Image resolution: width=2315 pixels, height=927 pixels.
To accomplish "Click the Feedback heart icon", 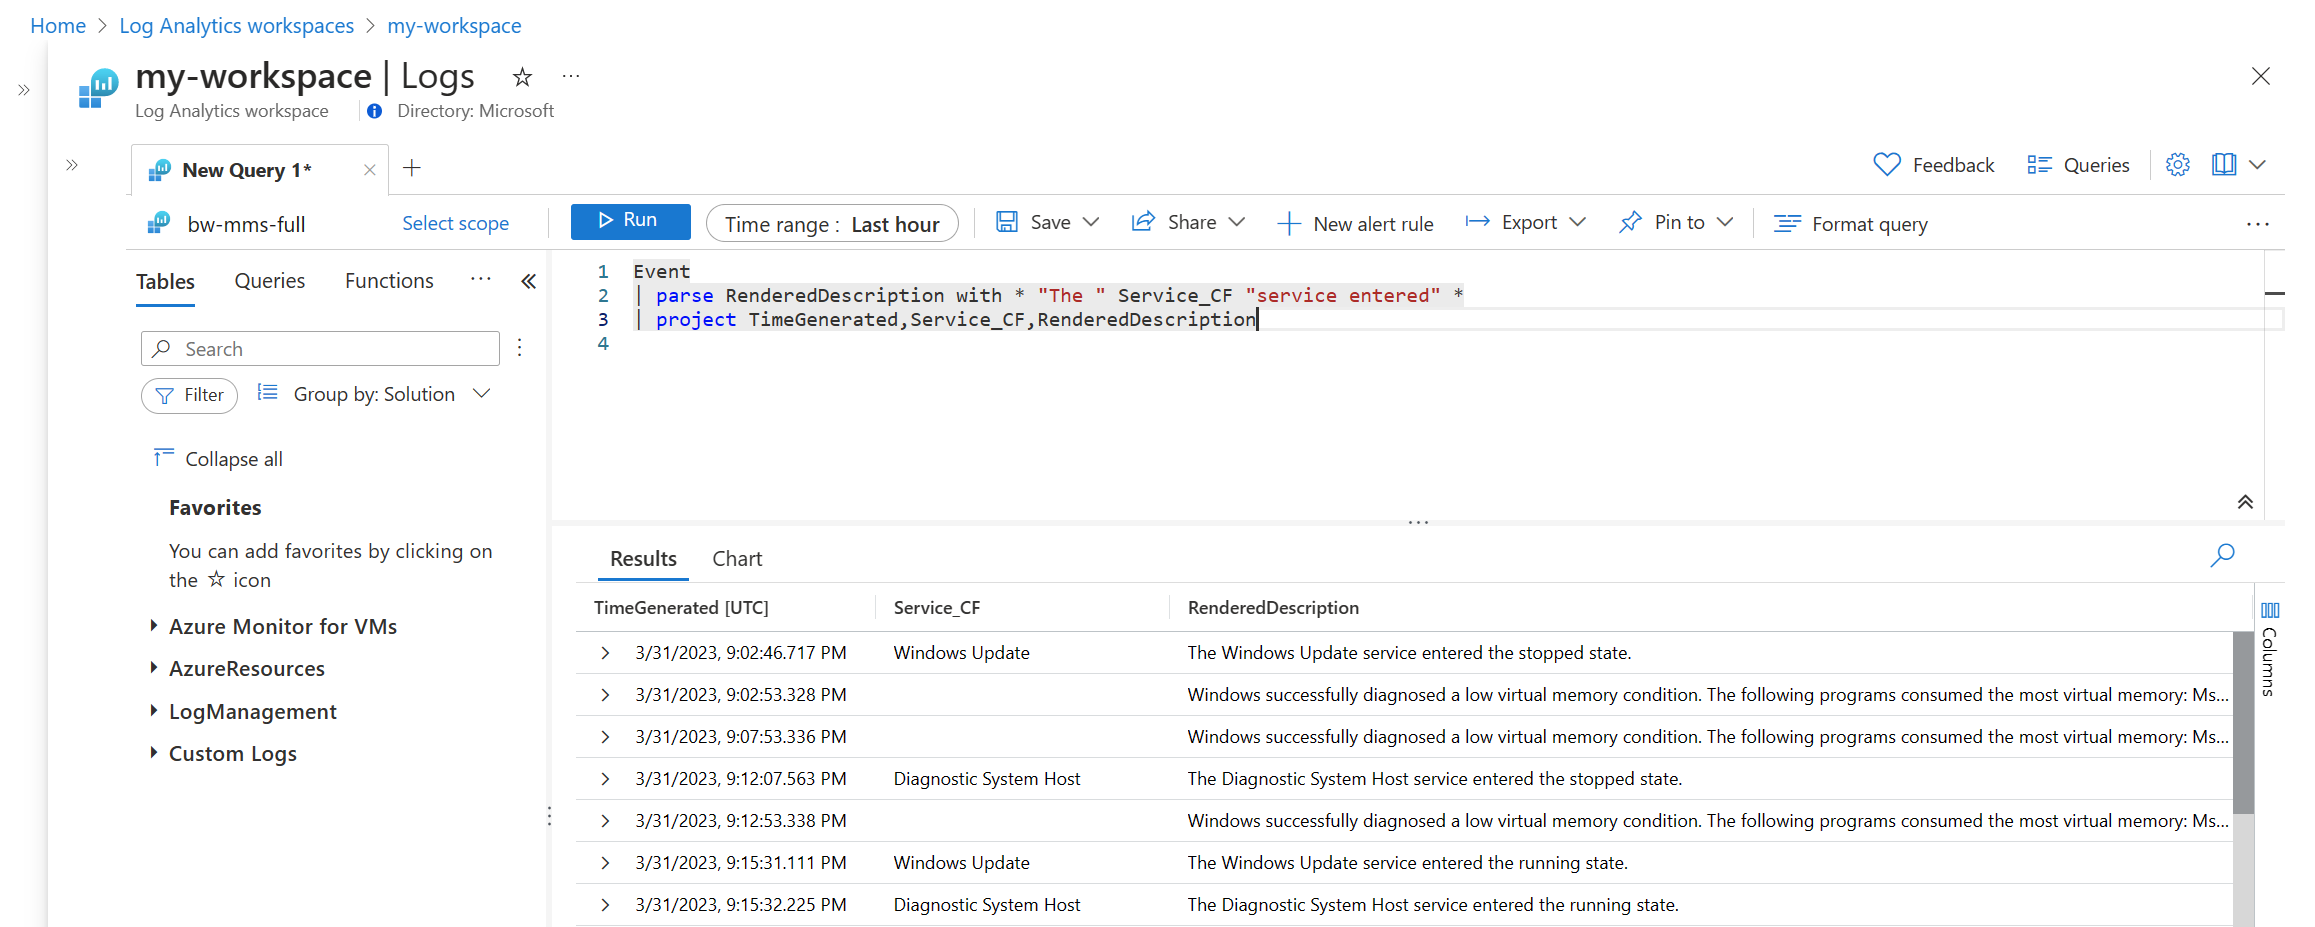I will point(1886,165).
